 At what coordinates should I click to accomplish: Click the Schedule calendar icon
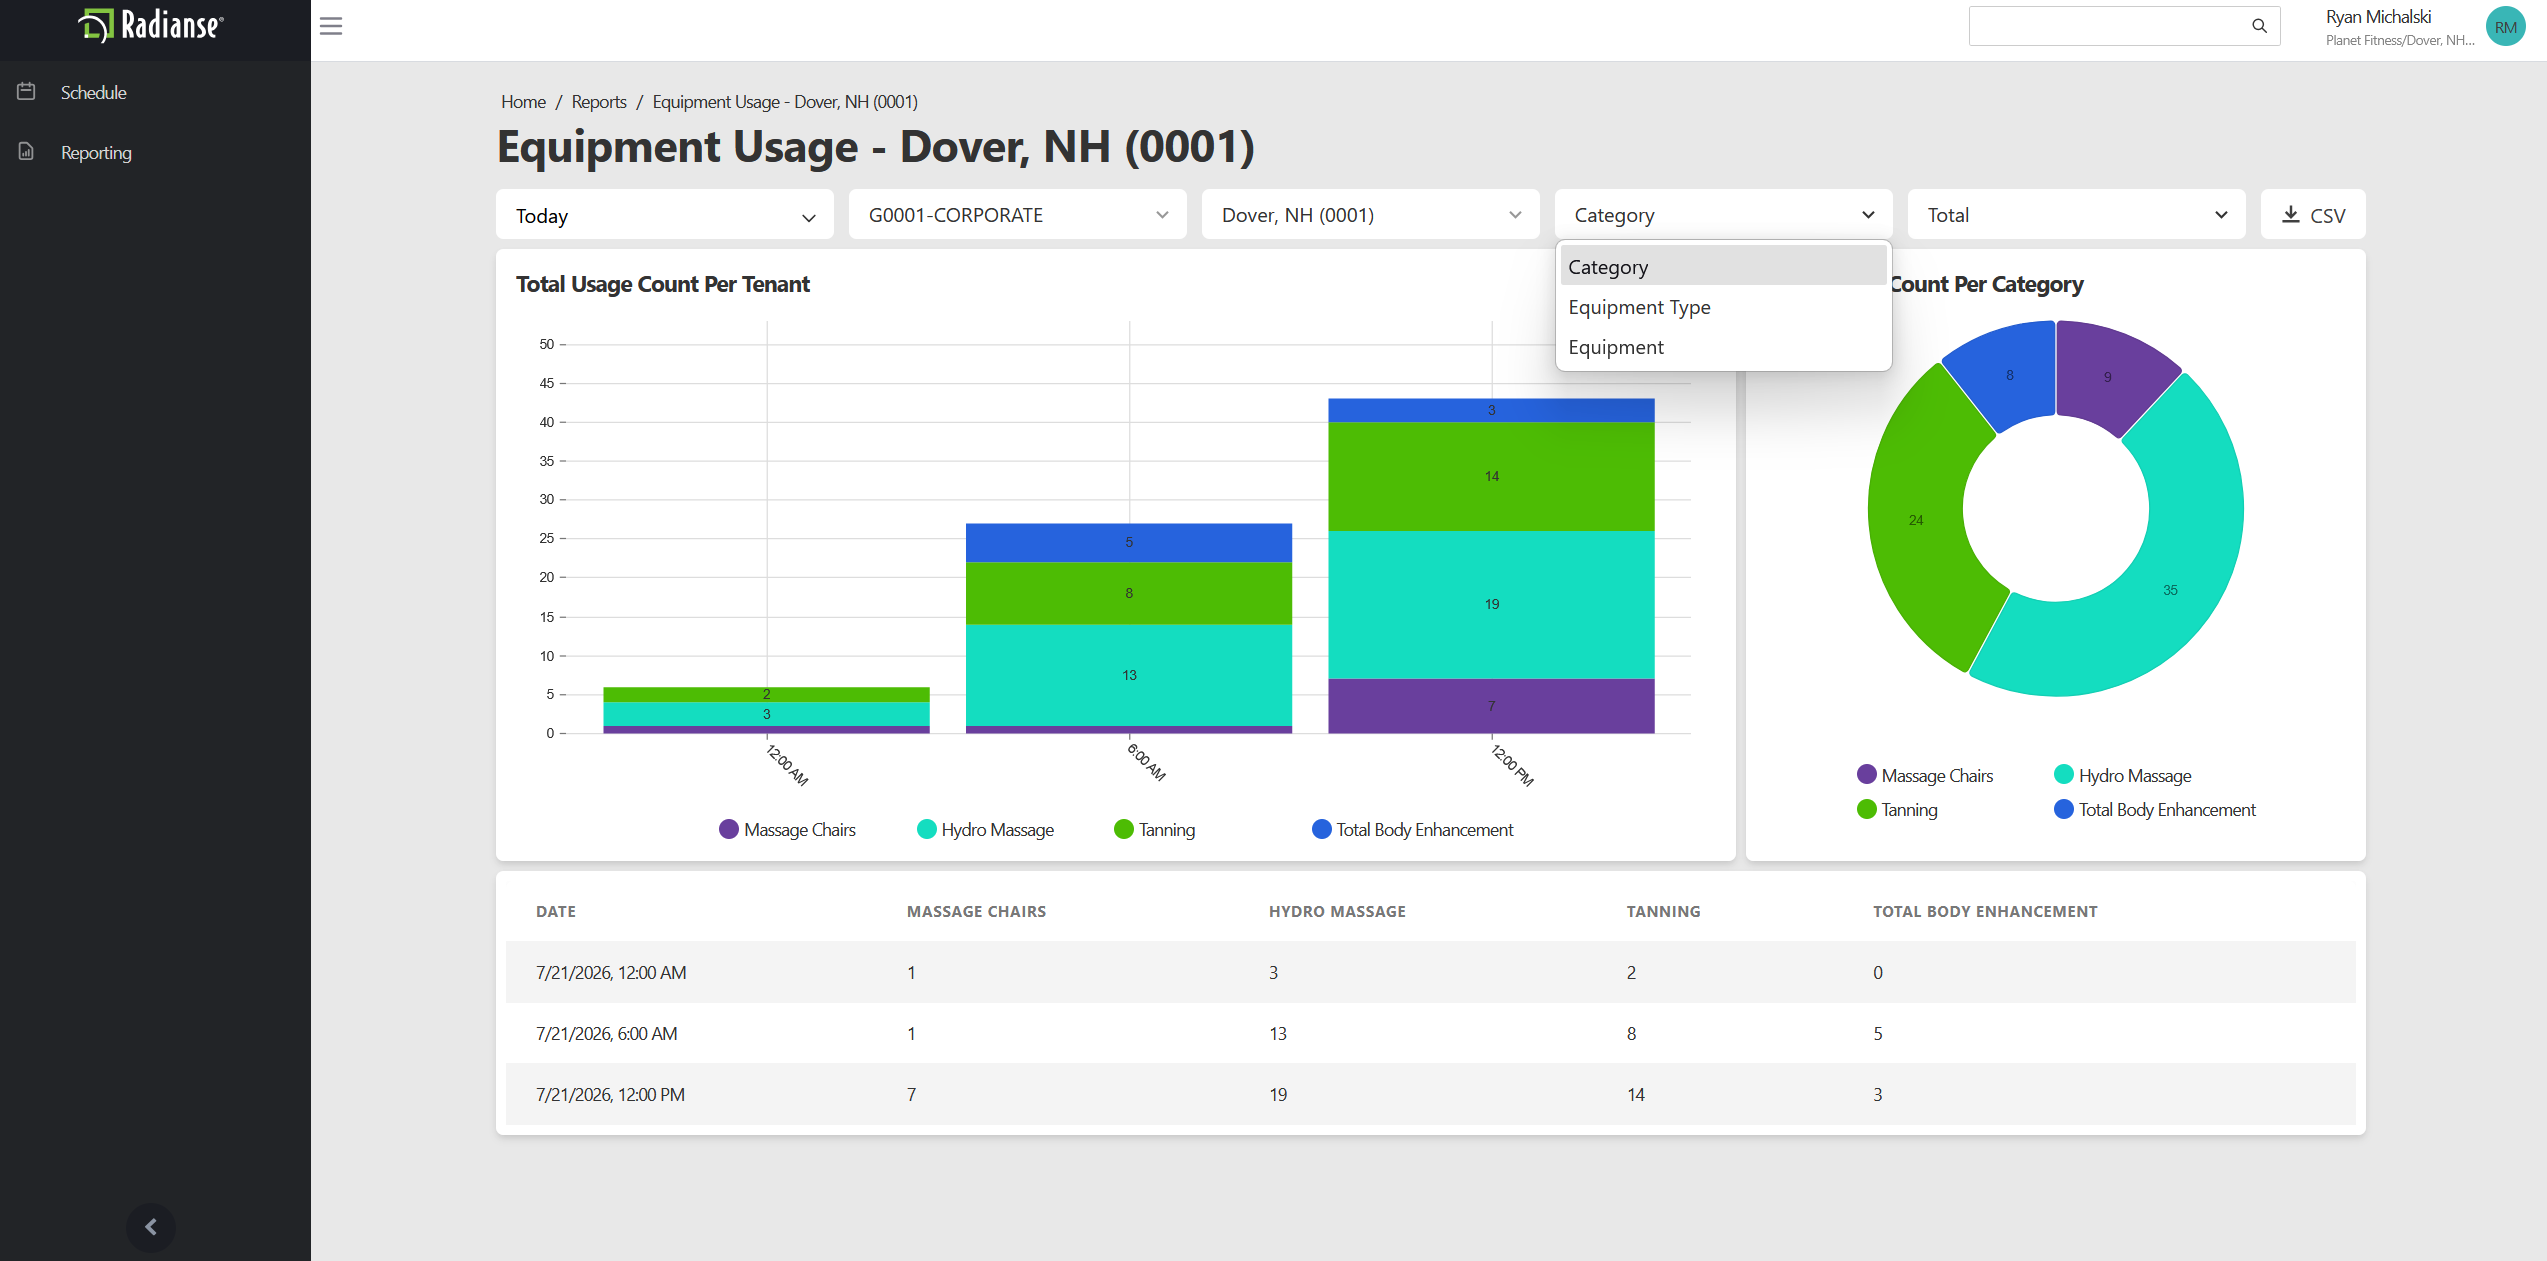click(x=27, y=92)
